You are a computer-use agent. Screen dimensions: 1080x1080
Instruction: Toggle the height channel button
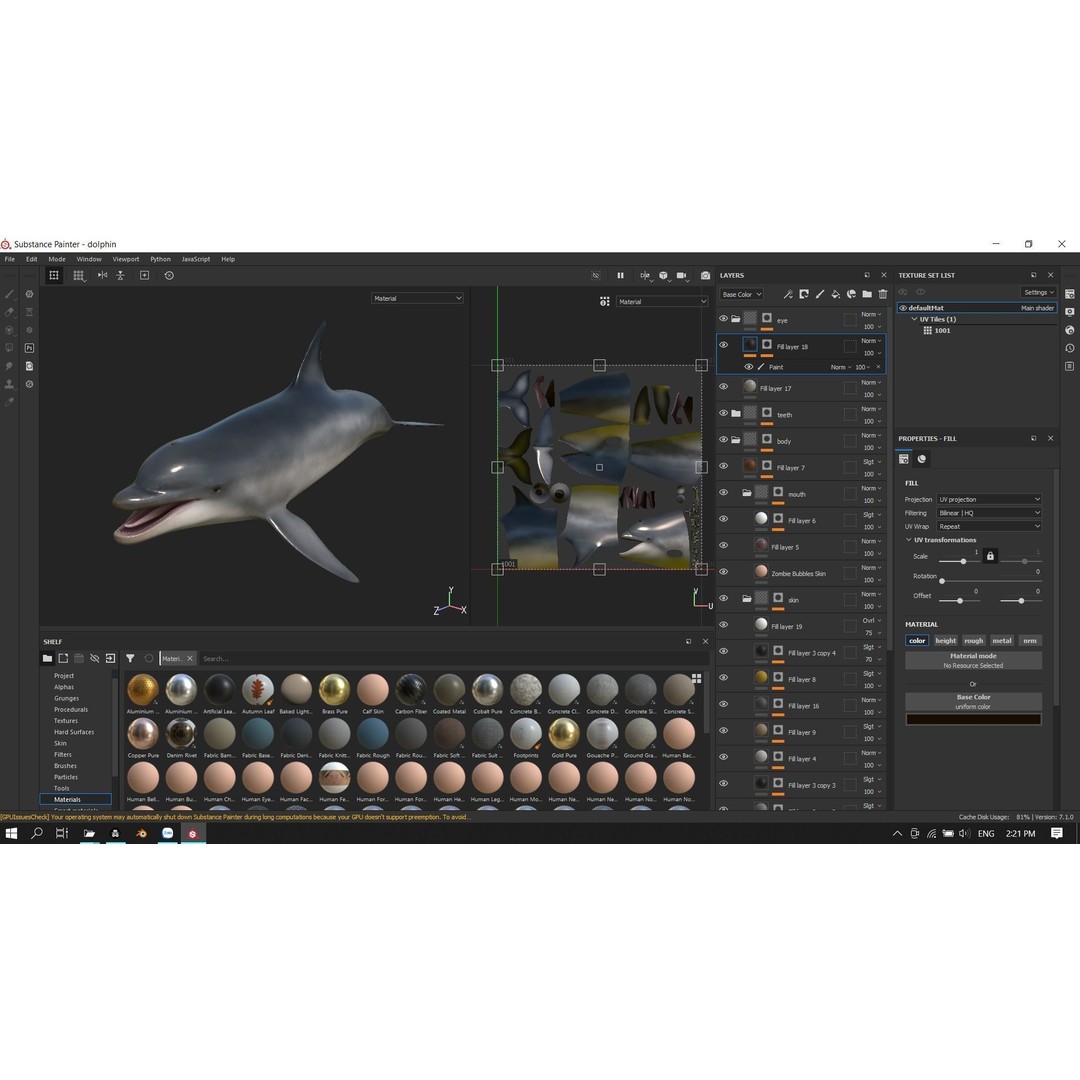[946, 641]
